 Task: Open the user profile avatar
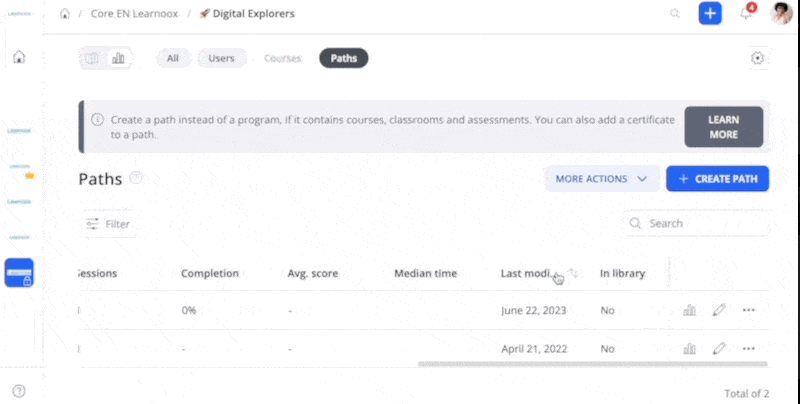(x=781, y=13)
